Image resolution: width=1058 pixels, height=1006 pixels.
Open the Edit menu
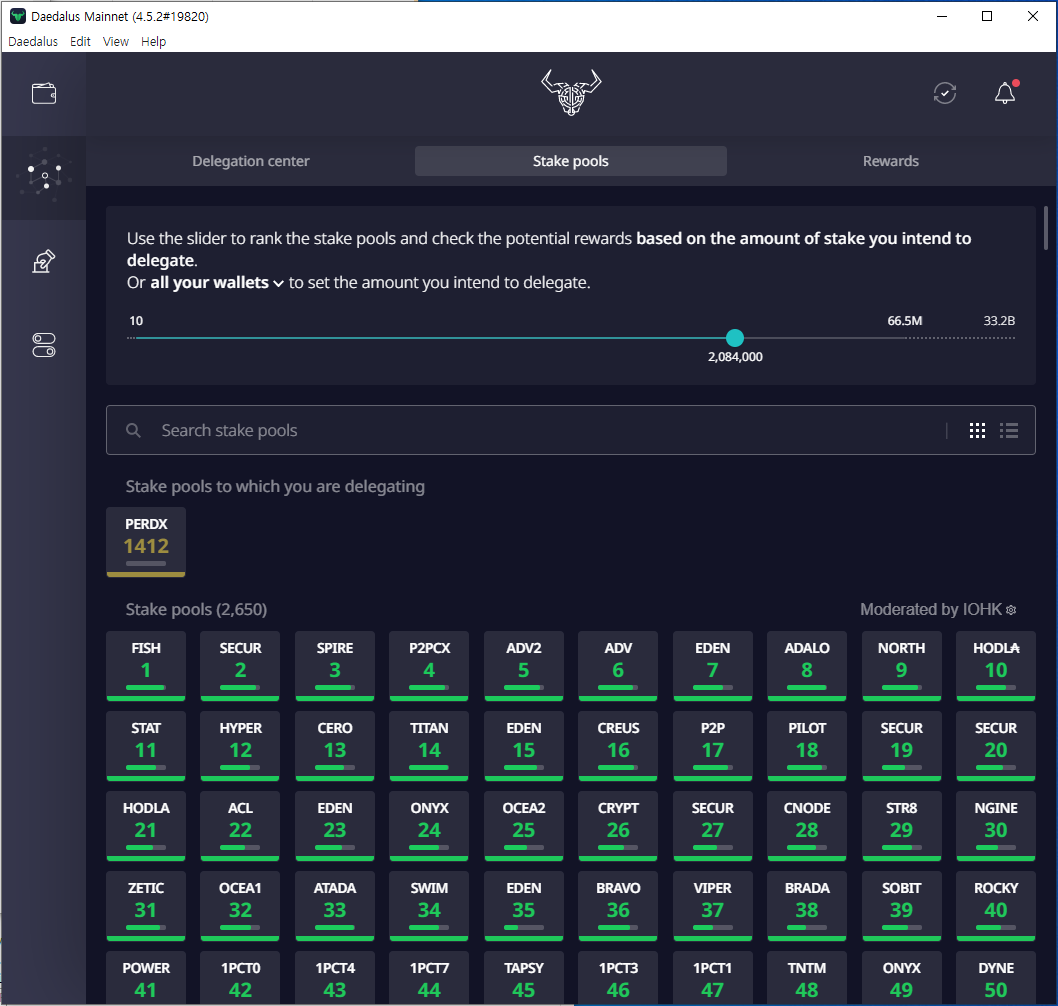pos(80,42)
